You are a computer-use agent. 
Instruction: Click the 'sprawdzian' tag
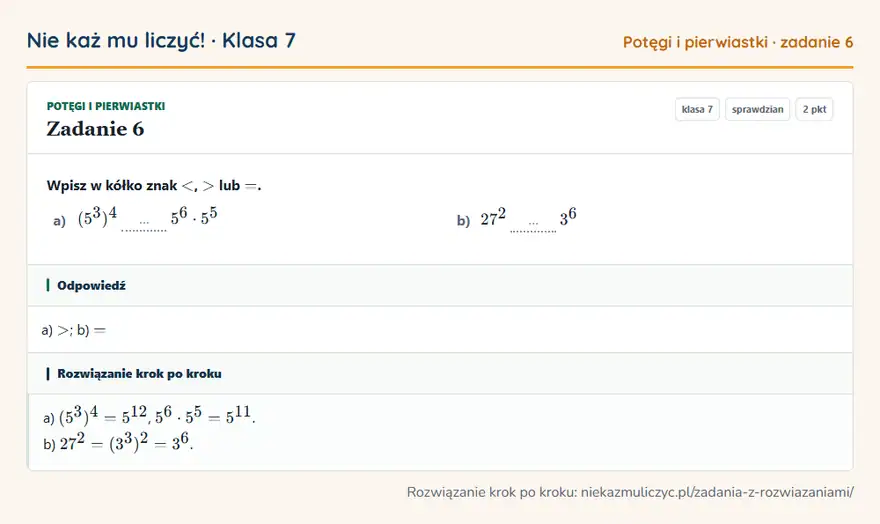(x=757, y=109)
